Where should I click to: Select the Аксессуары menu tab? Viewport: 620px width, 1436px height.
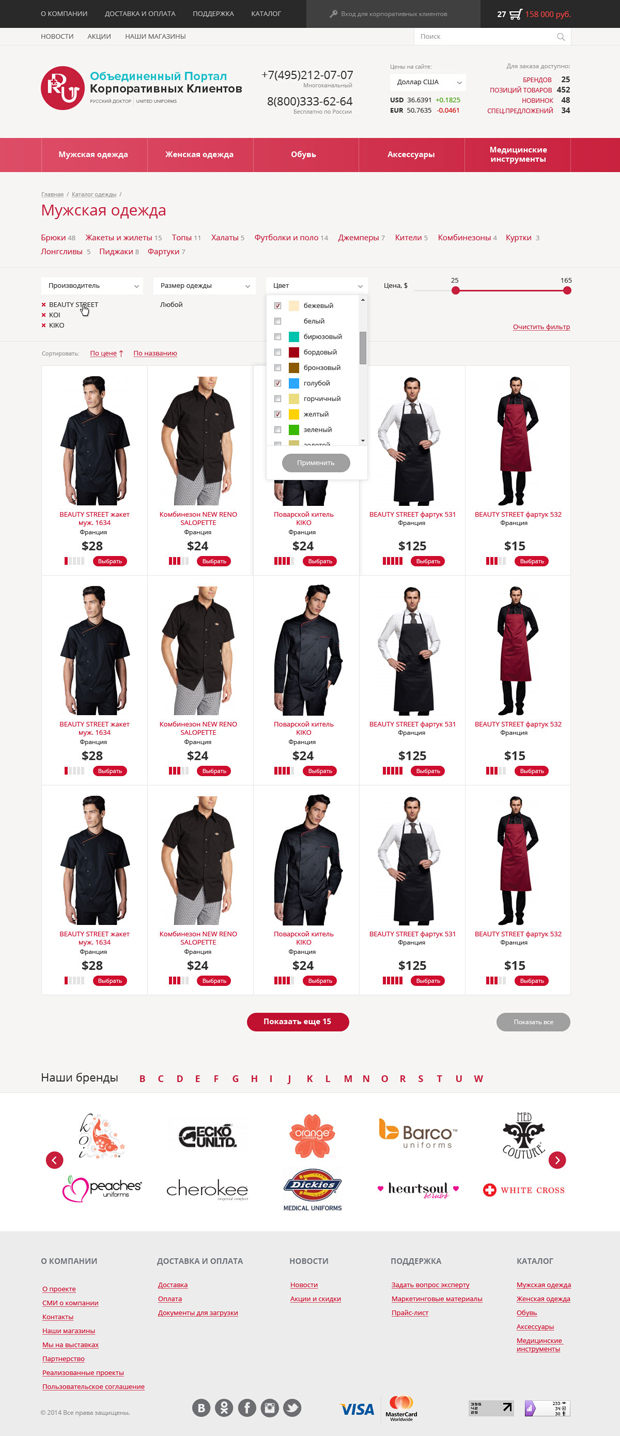point(411,155)
